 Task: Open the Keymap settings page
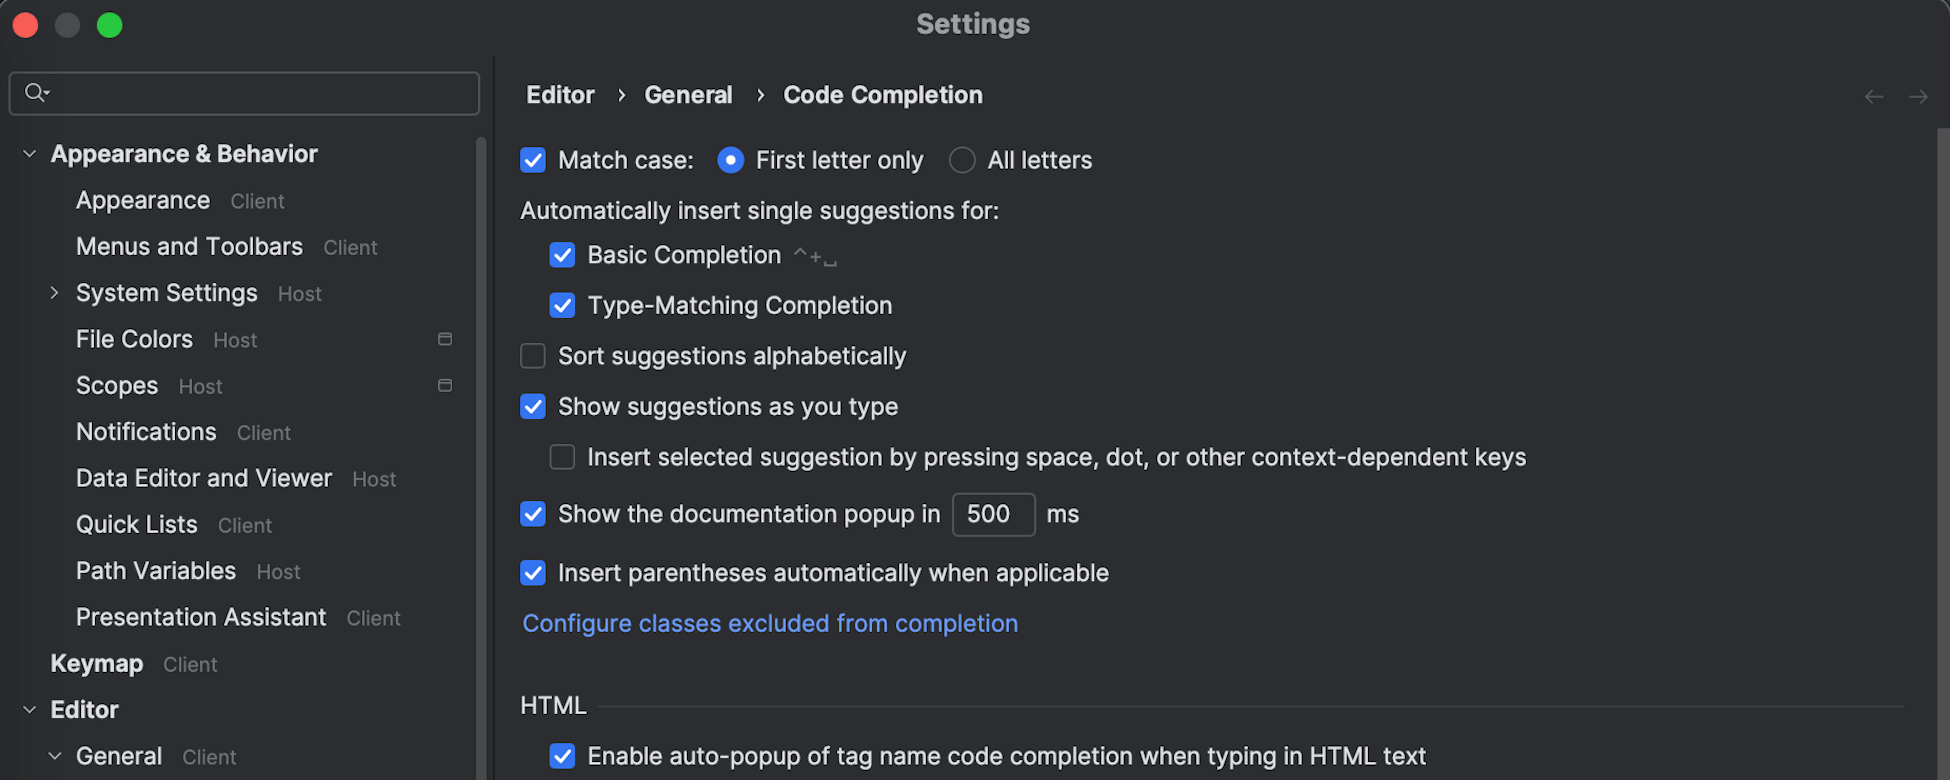click(x=97, y=664)
